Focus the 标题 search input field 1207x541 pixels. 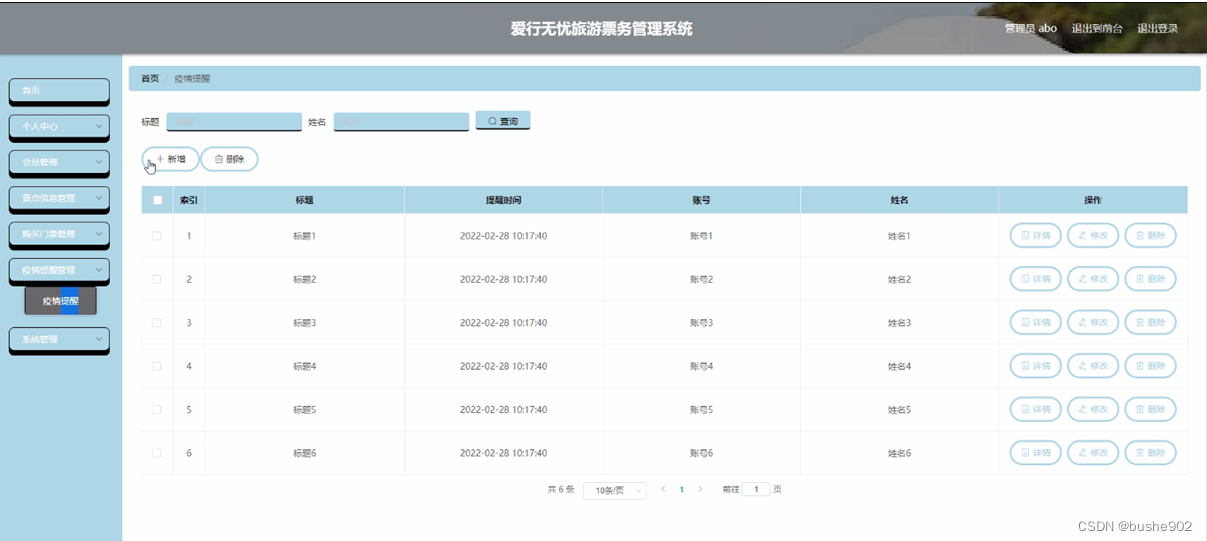pyautogui.click(x=234, y=121)
